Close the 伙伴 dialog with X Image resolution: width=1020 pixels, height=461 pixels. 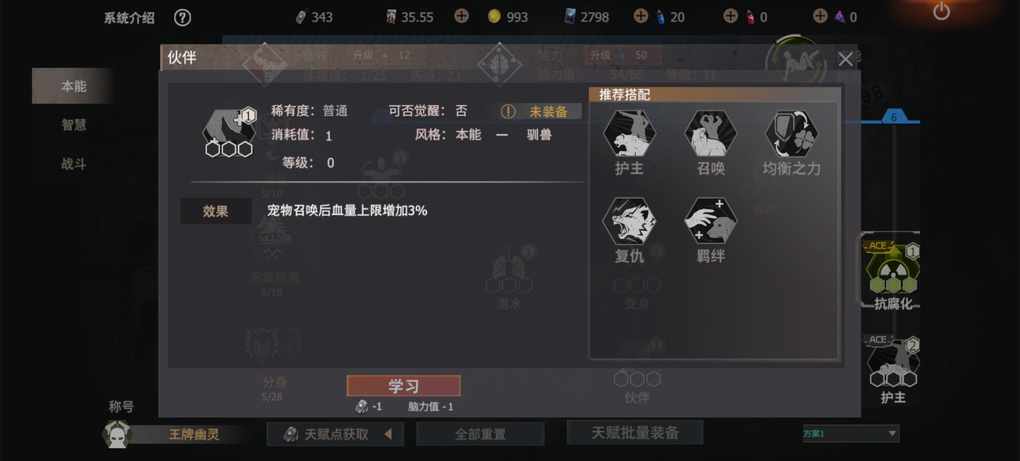[x=845, y=60]
